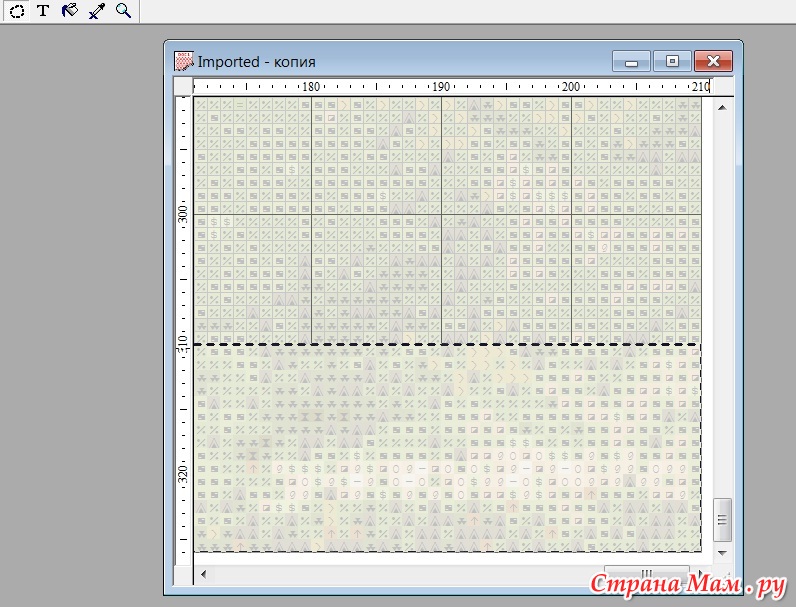The image size is (796, 607).
Task: Click the Imported - копия title bar text
Action: 256,61
